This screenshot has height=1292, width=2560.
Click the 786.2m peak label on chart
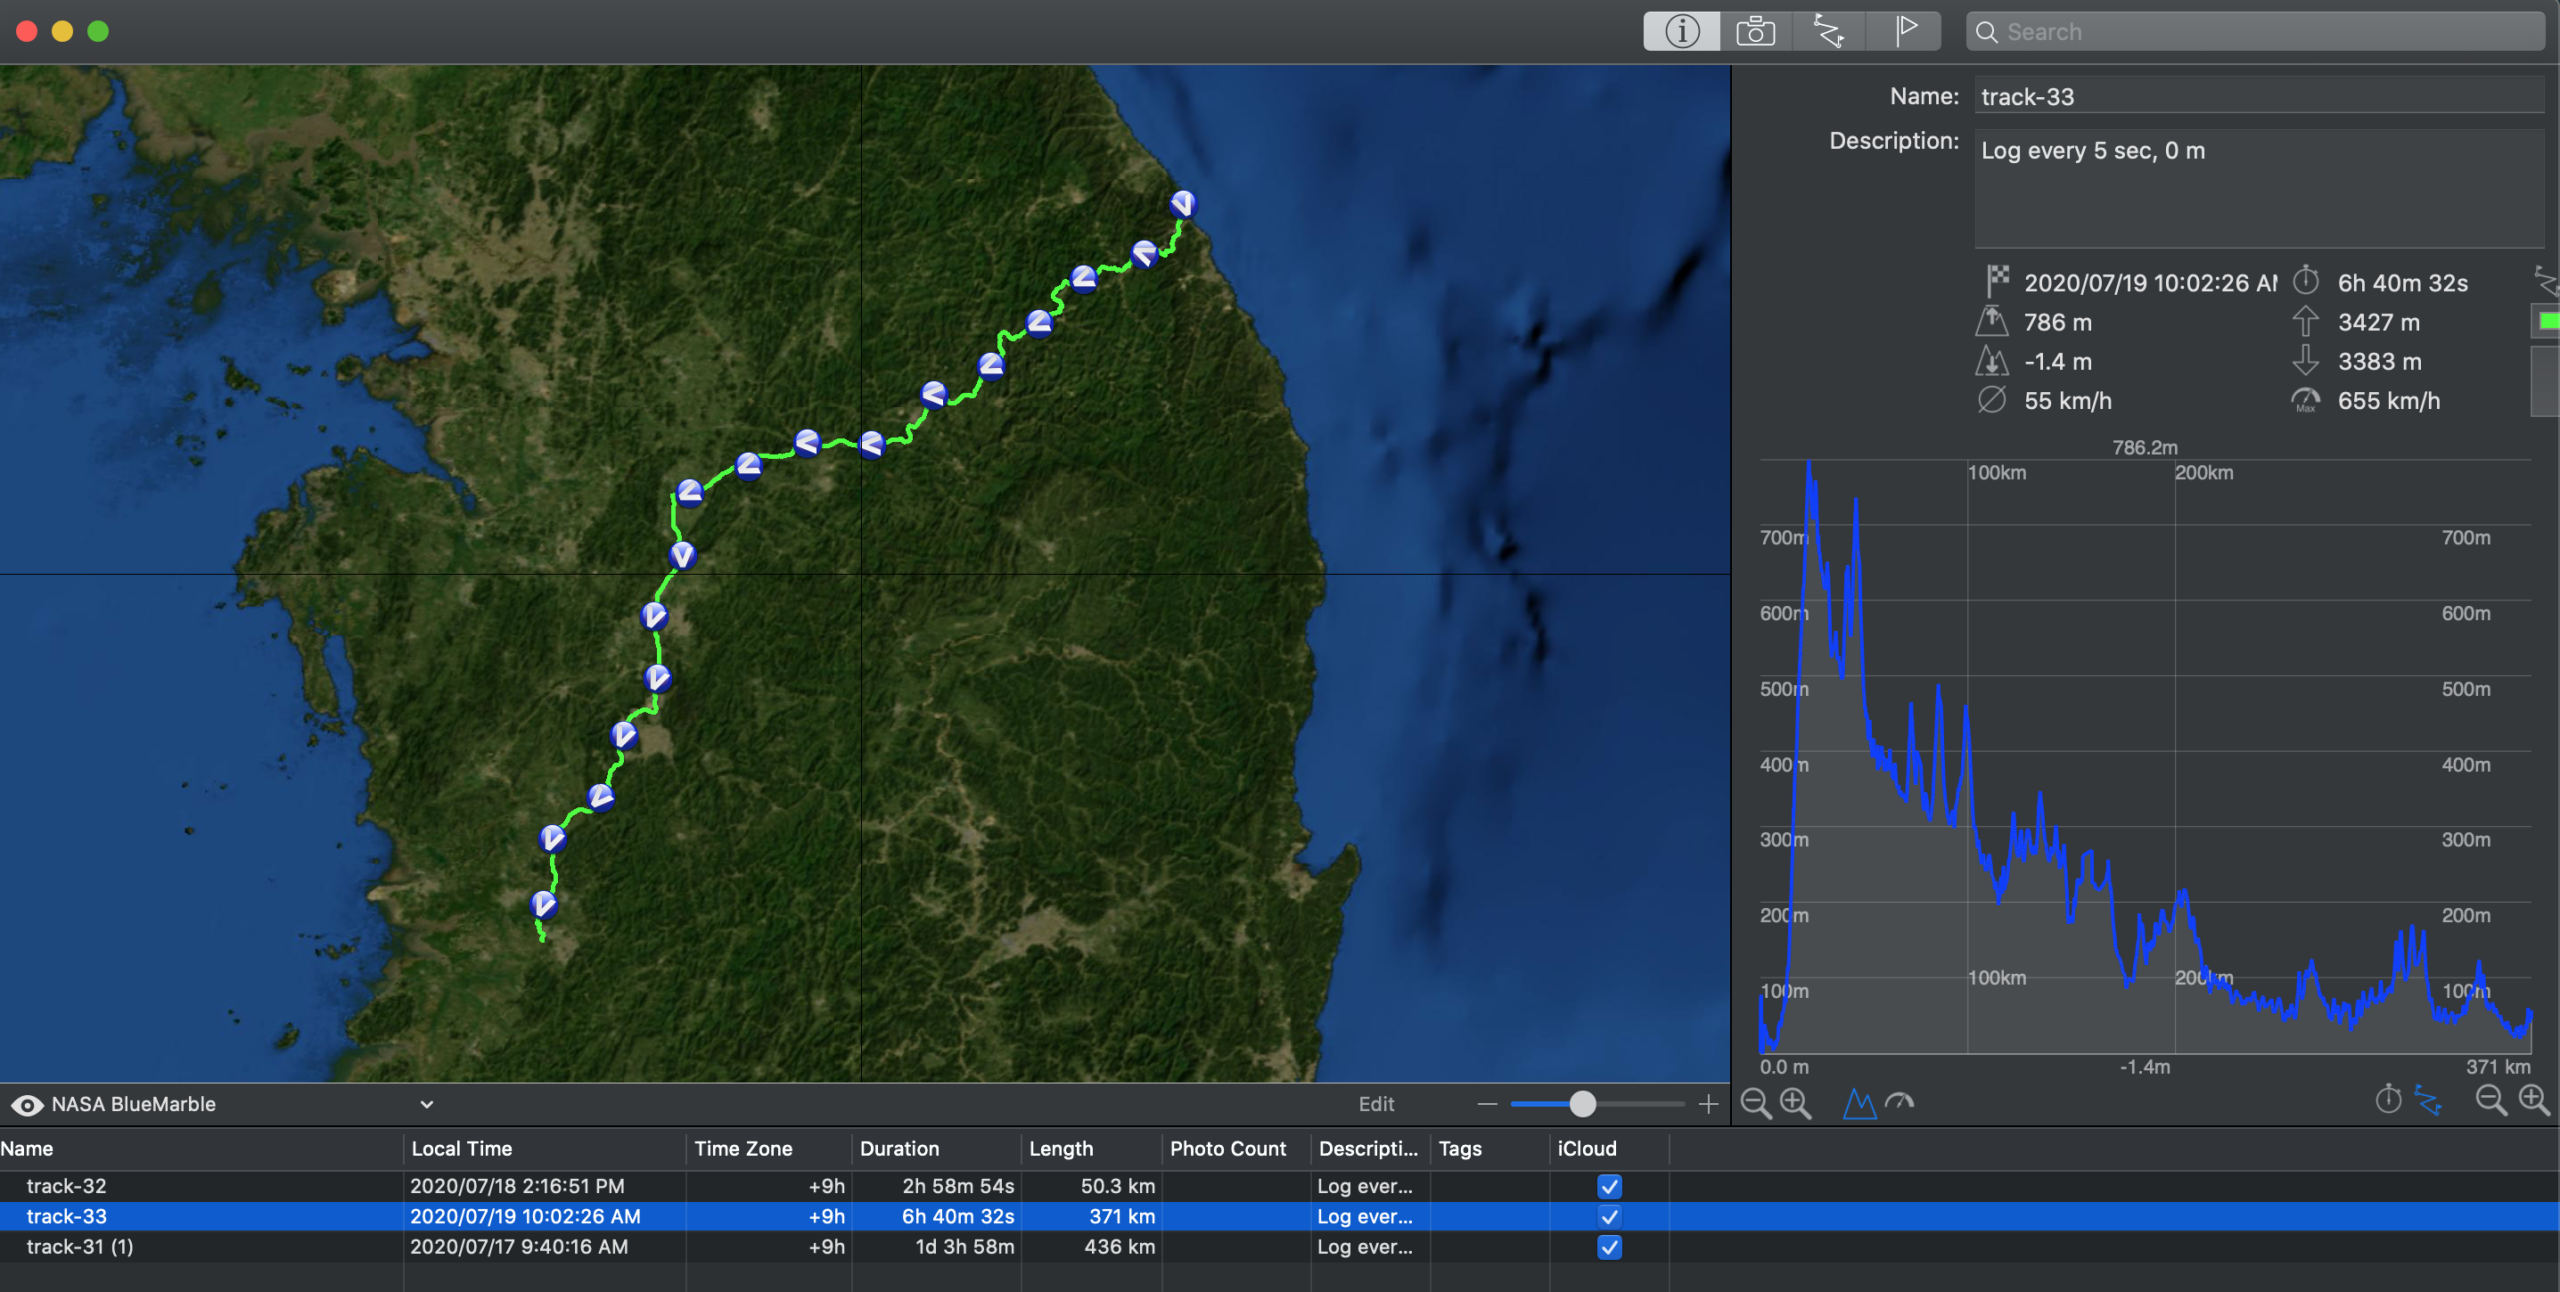coord(2144,447)
